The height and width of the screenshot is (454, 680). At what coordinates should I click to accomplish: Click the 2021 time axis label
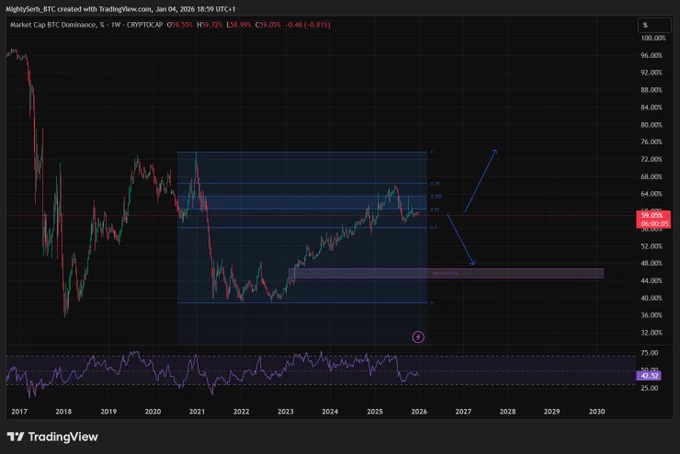[197, 412]
